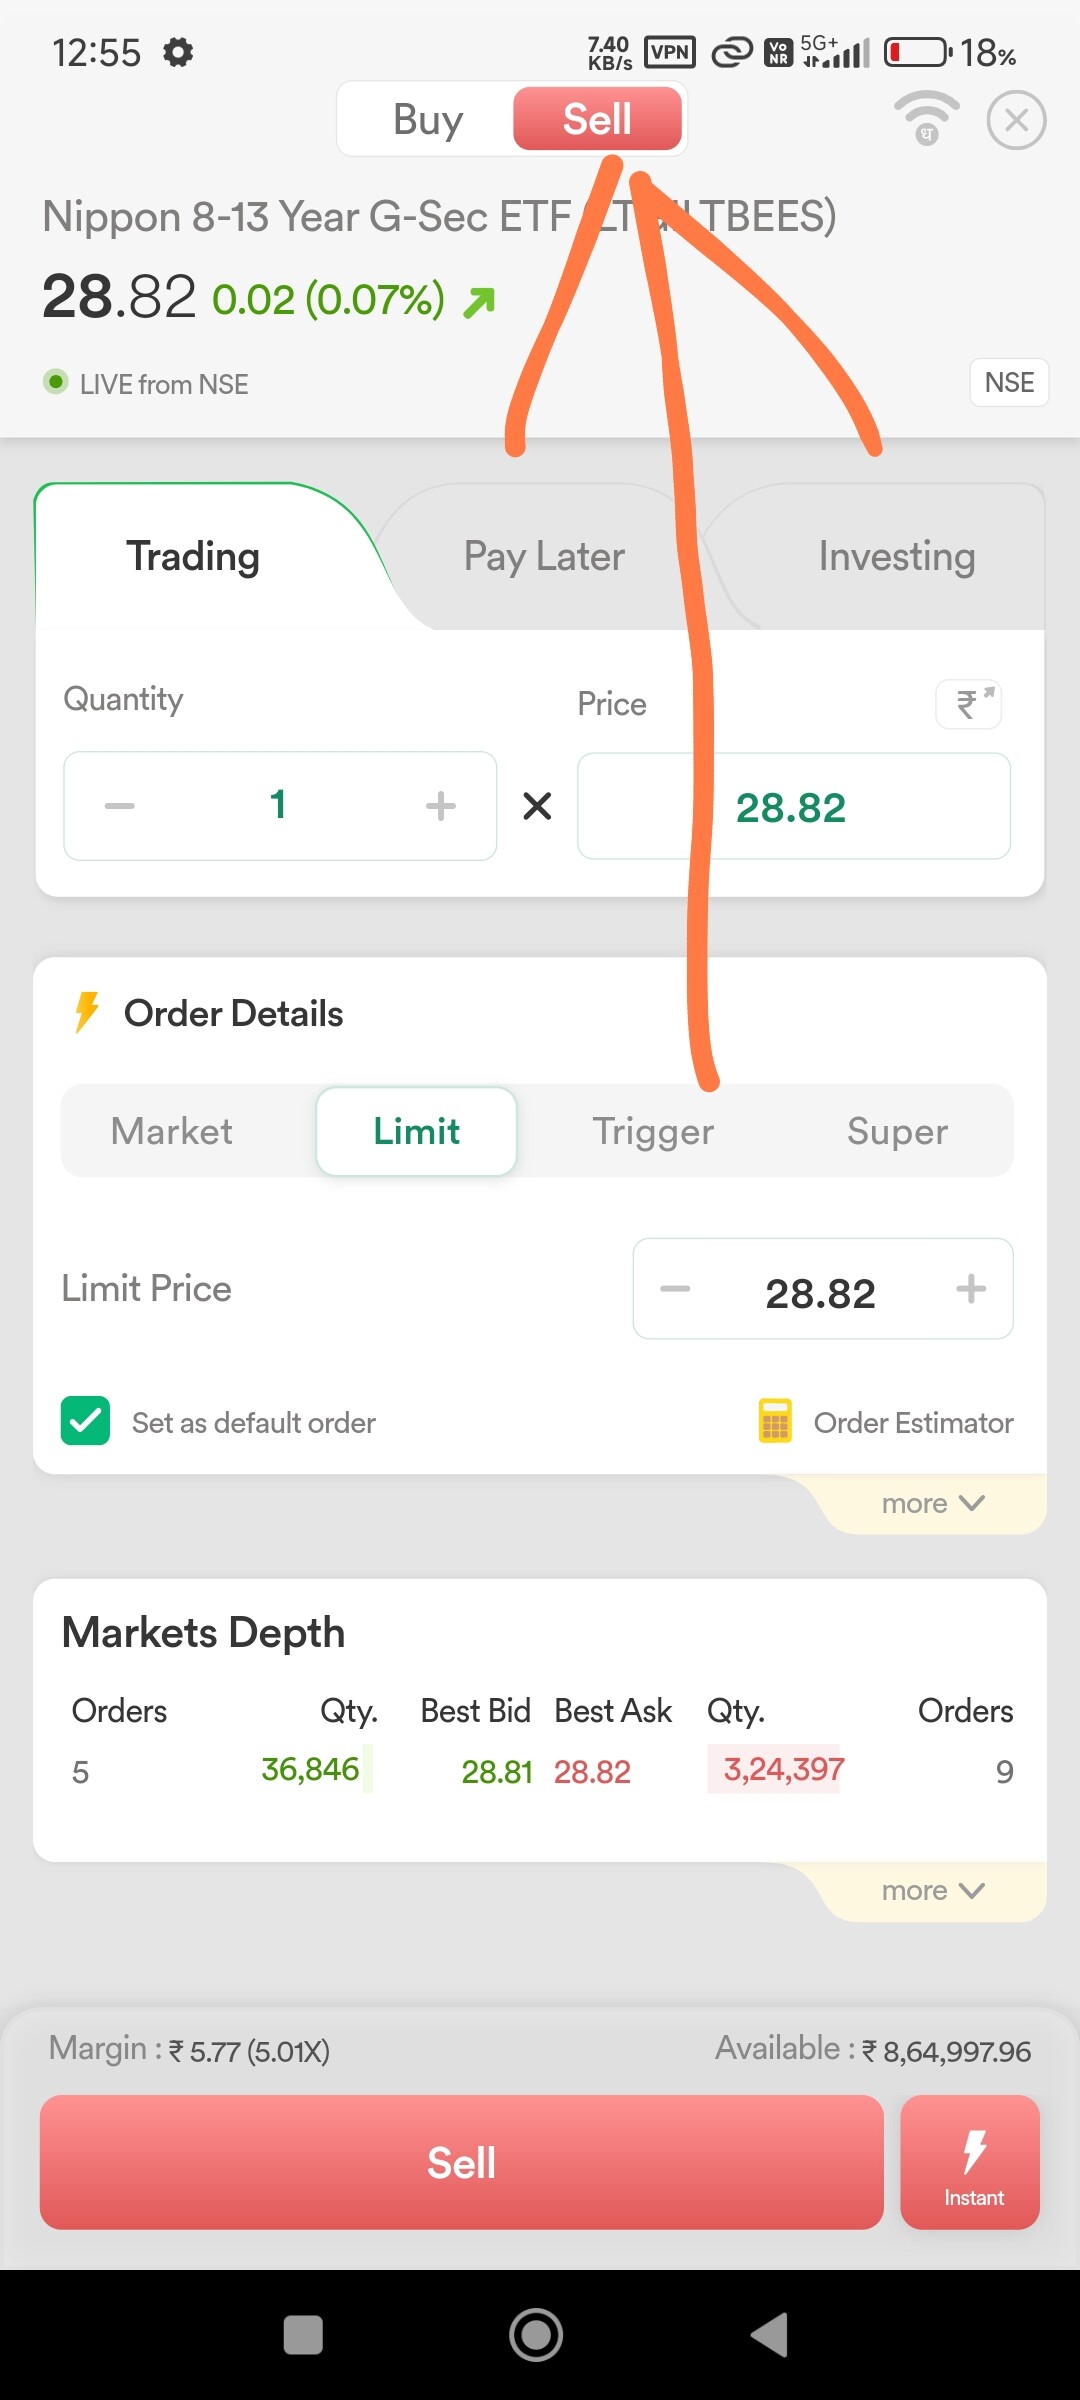
Task: Increase quantity with plus icon
Action: pyautogui.click(x=440, y=806)
